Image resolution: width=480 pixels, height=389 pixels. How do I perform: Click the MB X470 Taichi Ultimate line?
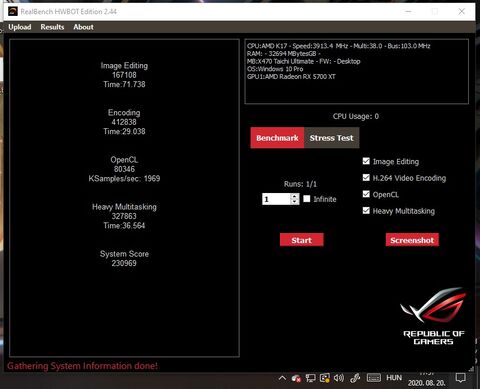[x=303, y=61]
